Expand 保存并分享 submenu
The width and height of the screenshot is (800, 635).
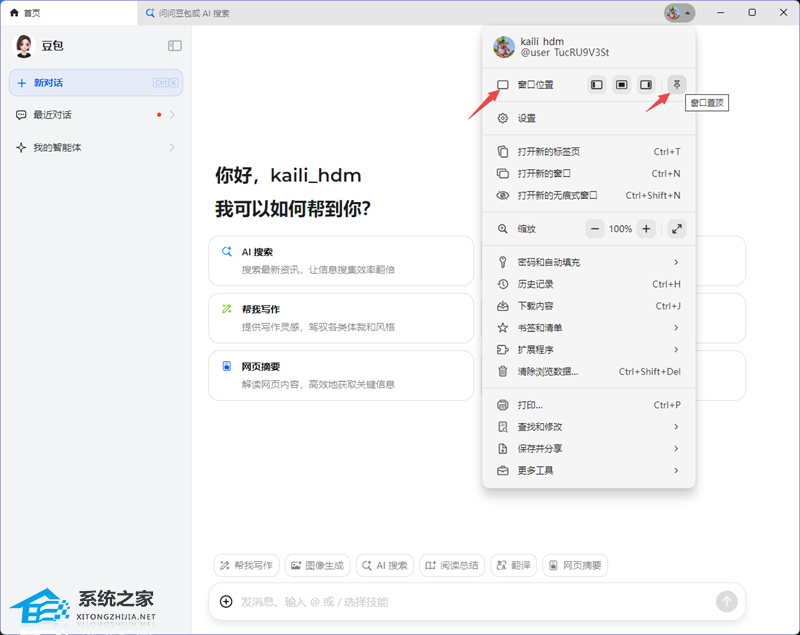589,449
